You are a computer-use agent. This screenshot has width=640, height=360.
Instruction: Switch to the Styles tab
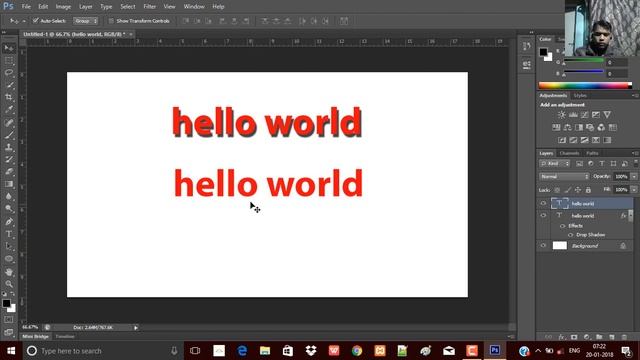click(x=580, y=96)
